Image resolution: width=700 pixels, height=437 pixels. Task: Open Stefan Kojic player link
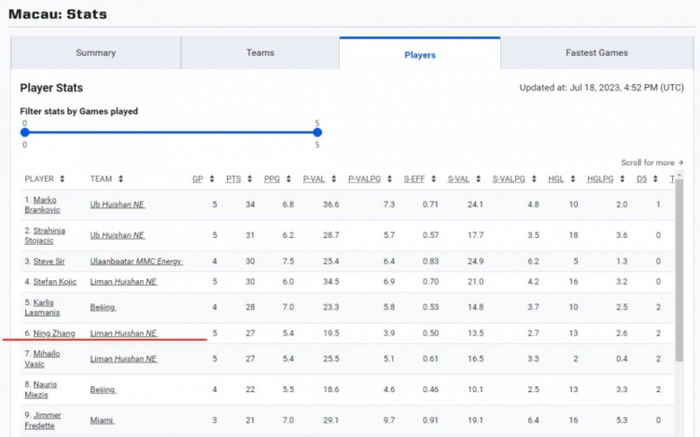[55, 282]
